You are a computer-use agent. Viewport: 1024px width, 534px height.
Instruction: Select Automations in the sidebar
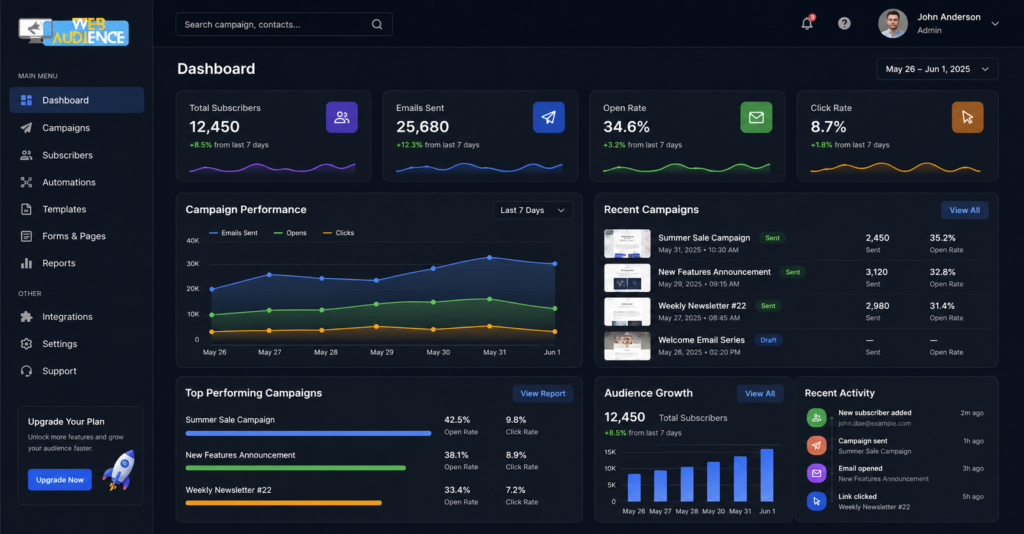76,182
